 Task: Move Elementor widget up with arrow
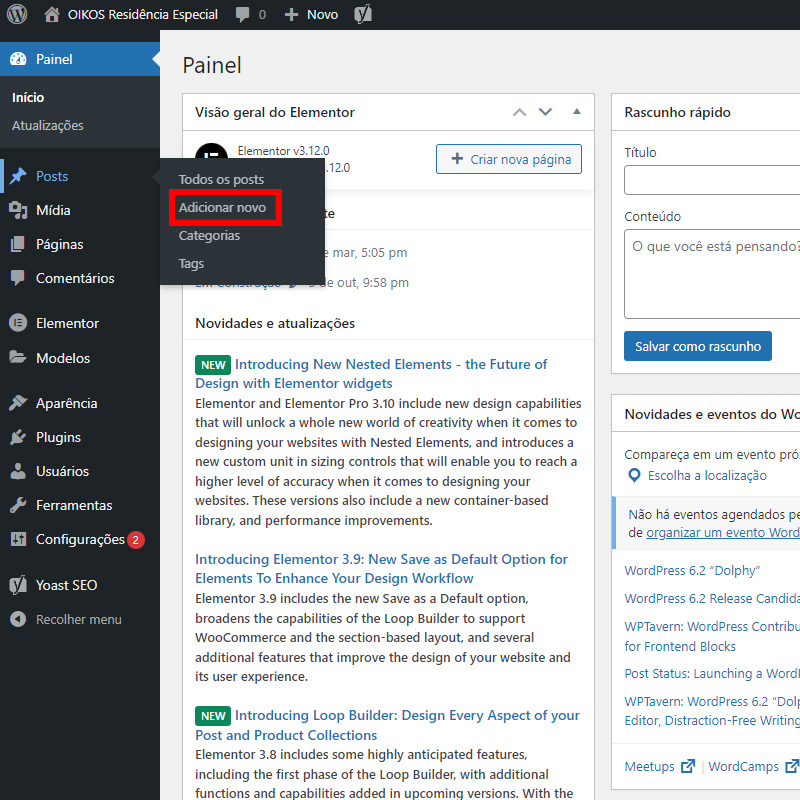pyautogui.click(x=519, y=112)
